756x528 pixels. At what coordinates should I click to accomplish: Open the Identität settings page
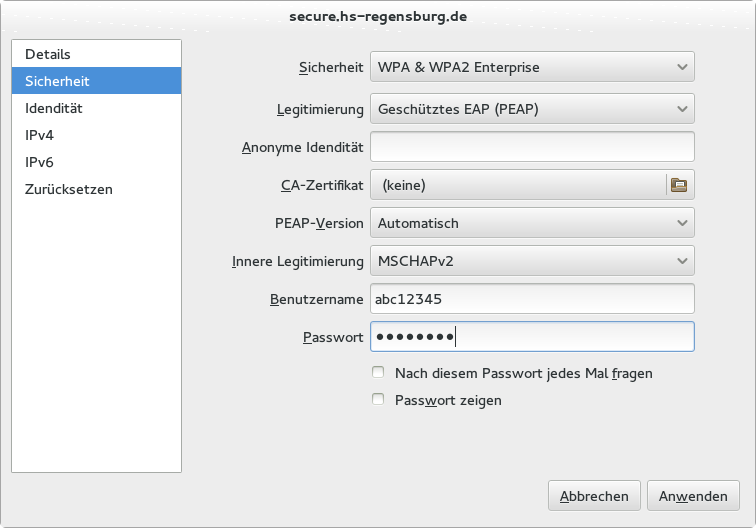click(x=54, y=108)
